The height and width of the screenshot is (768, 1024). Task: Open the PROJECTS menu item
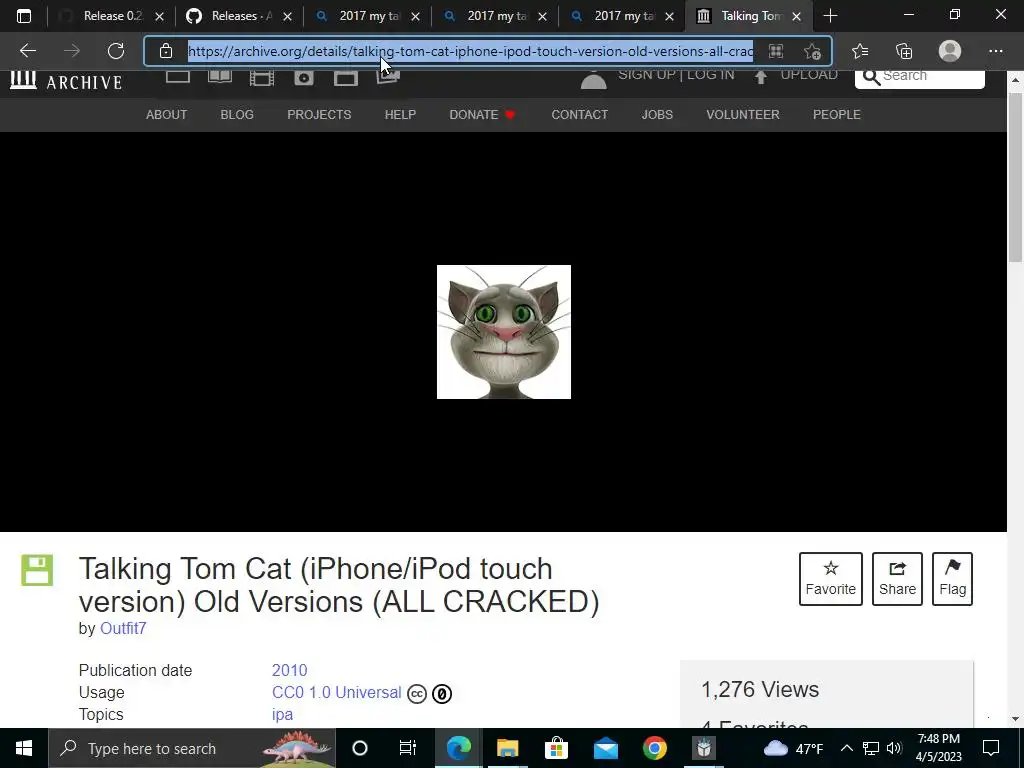pyautogui.click(x=319, y=115)
